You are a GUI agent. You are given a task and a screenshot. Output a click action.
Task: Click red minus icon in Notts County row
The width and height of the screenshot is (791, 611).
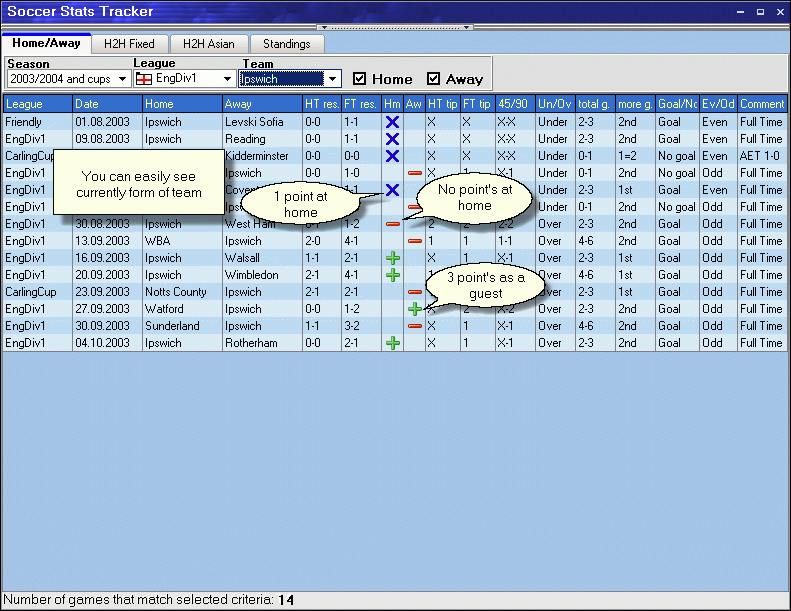point(414,292)
